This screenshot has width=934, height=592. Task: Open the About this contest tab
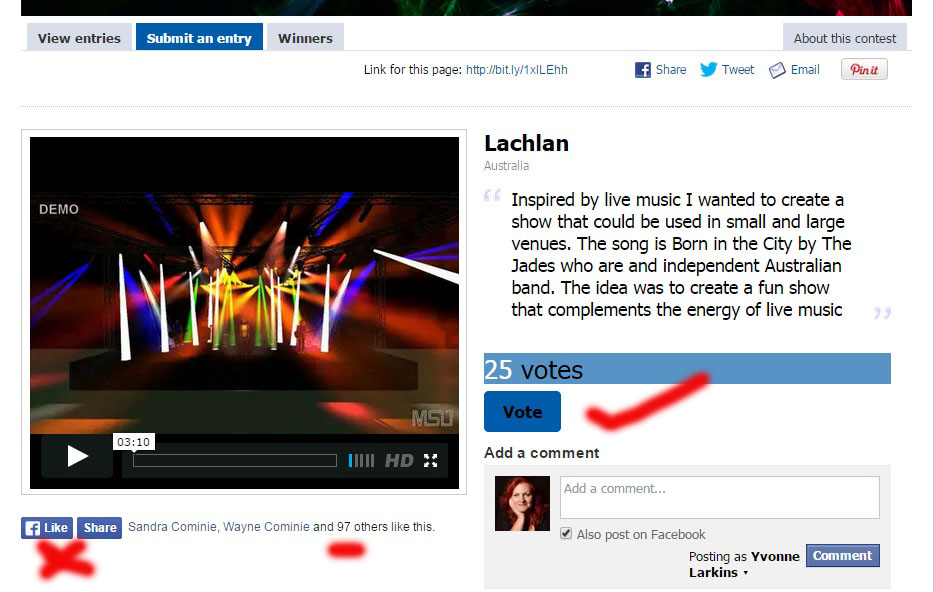(x=845, y=38)
